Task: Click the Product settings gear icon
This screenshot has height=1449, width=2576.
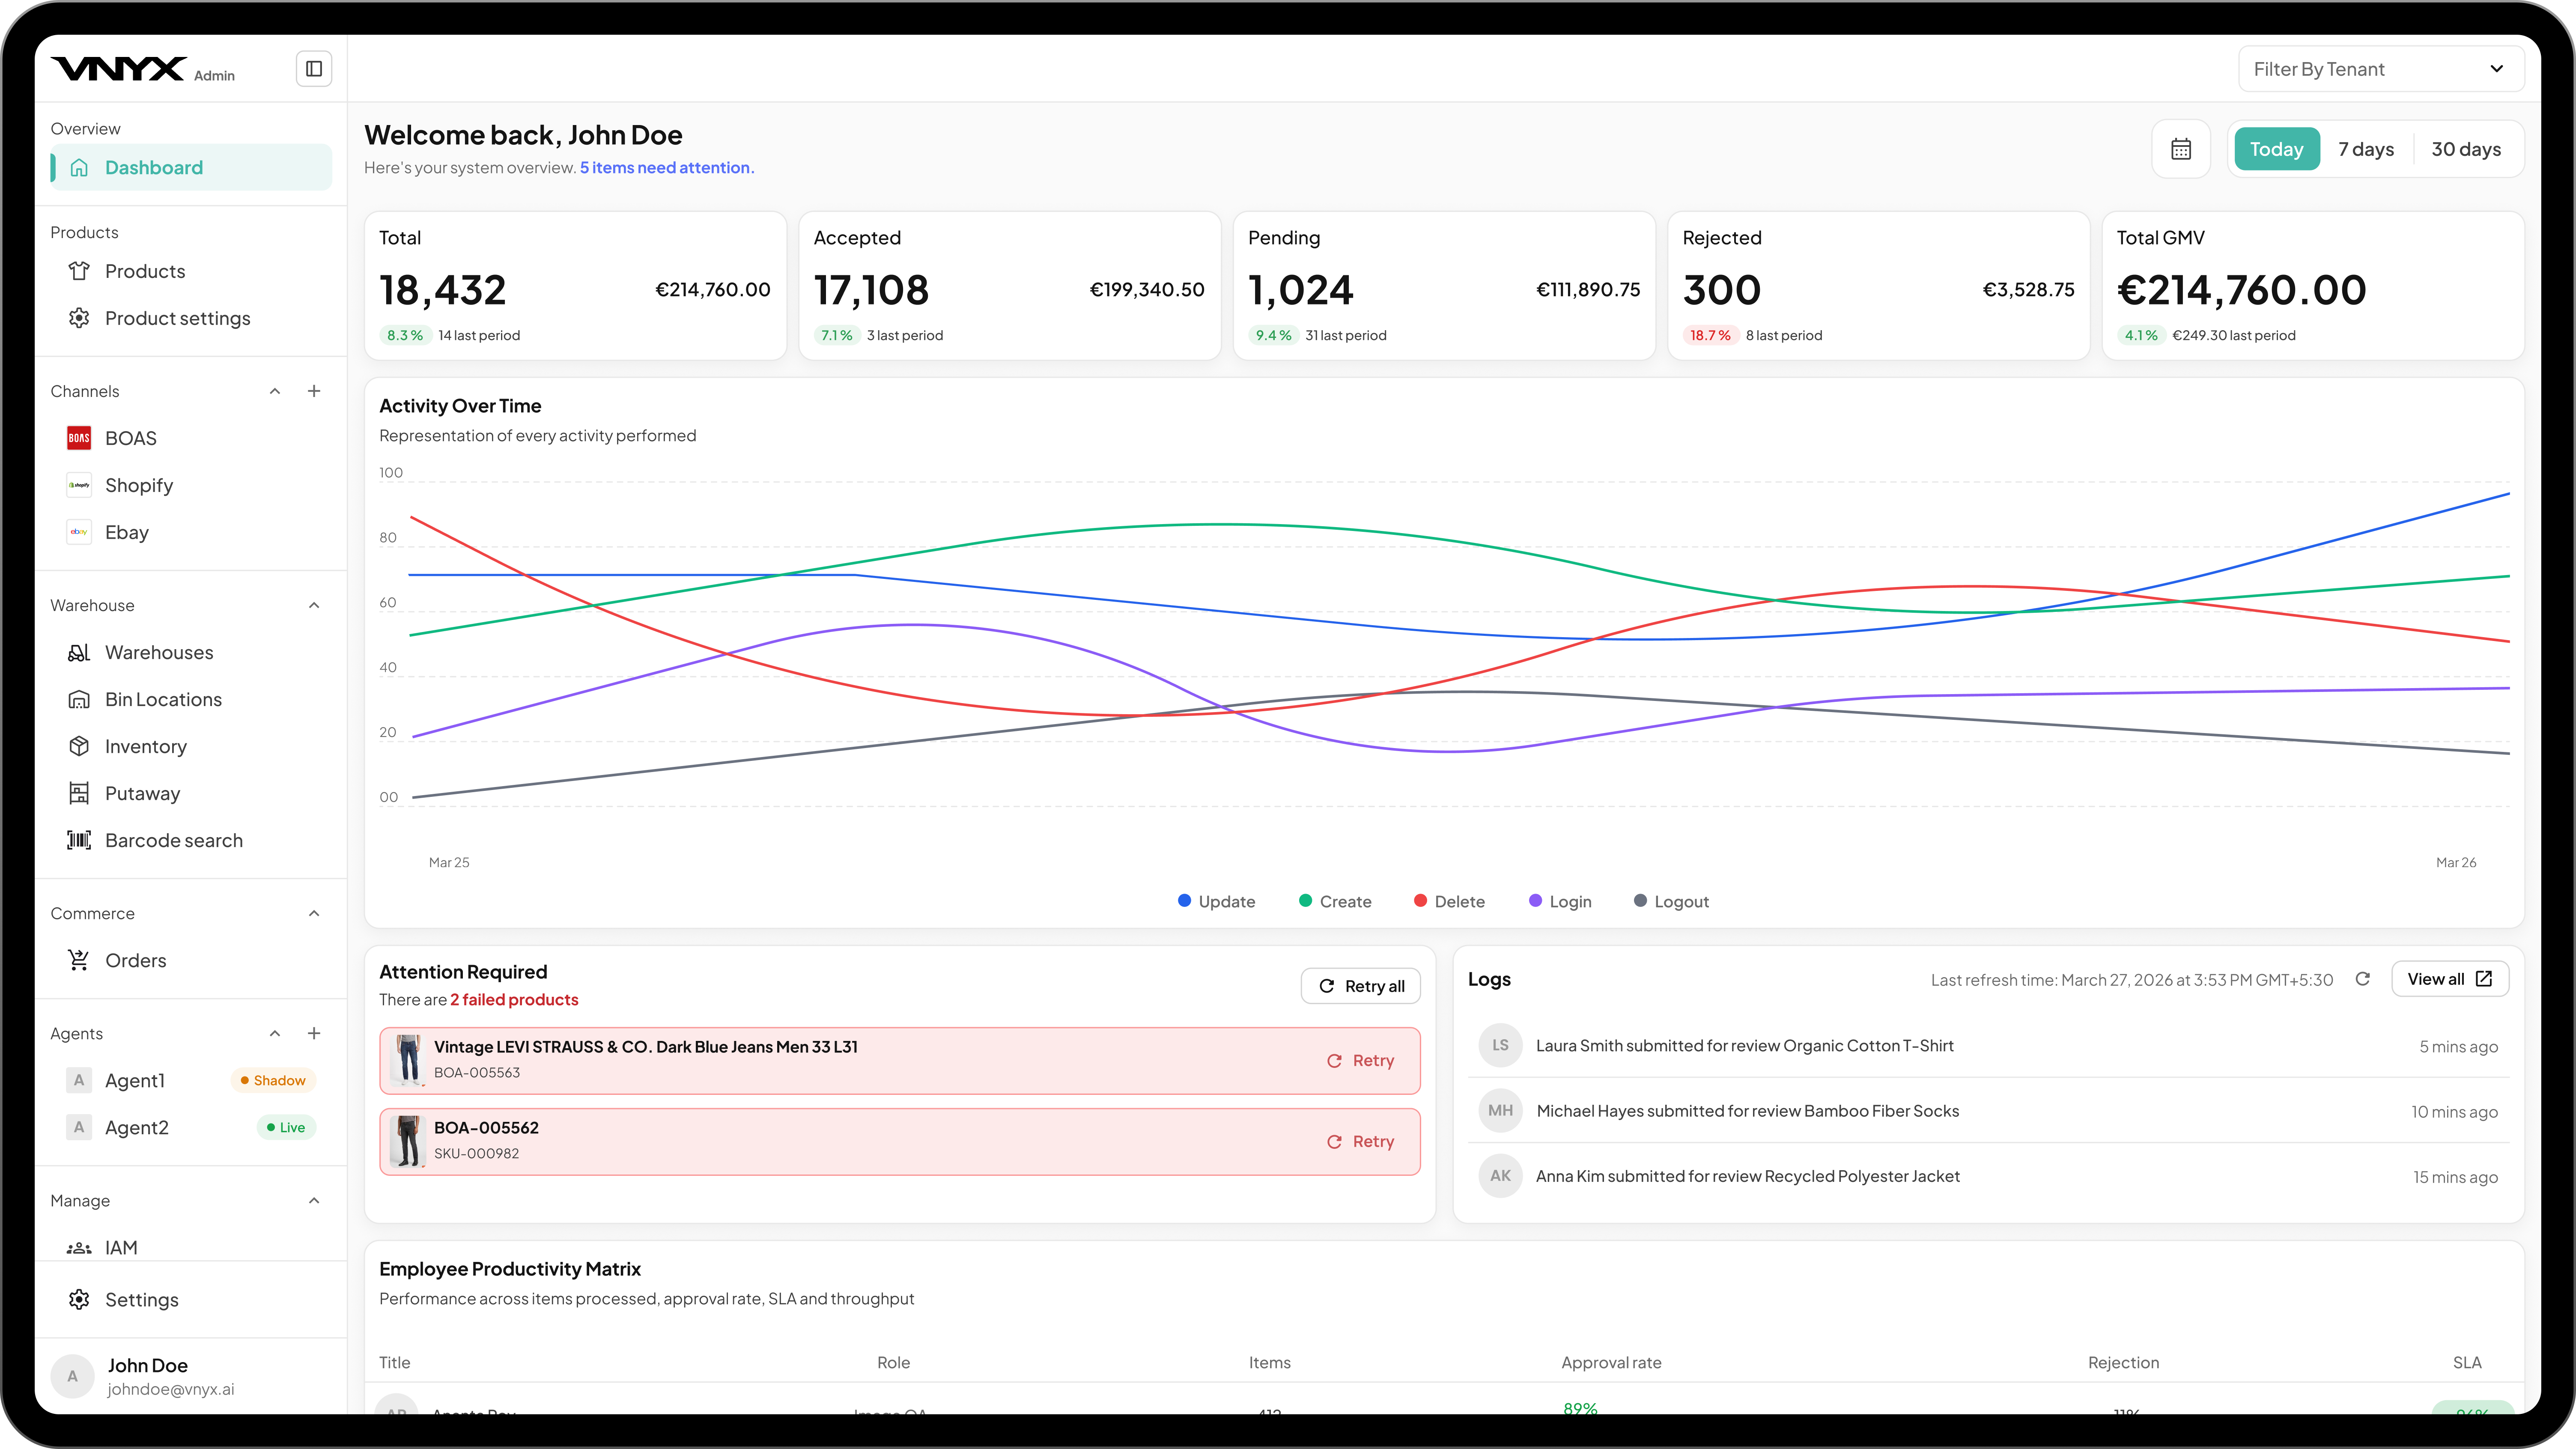Action: [x=79, y=318]
